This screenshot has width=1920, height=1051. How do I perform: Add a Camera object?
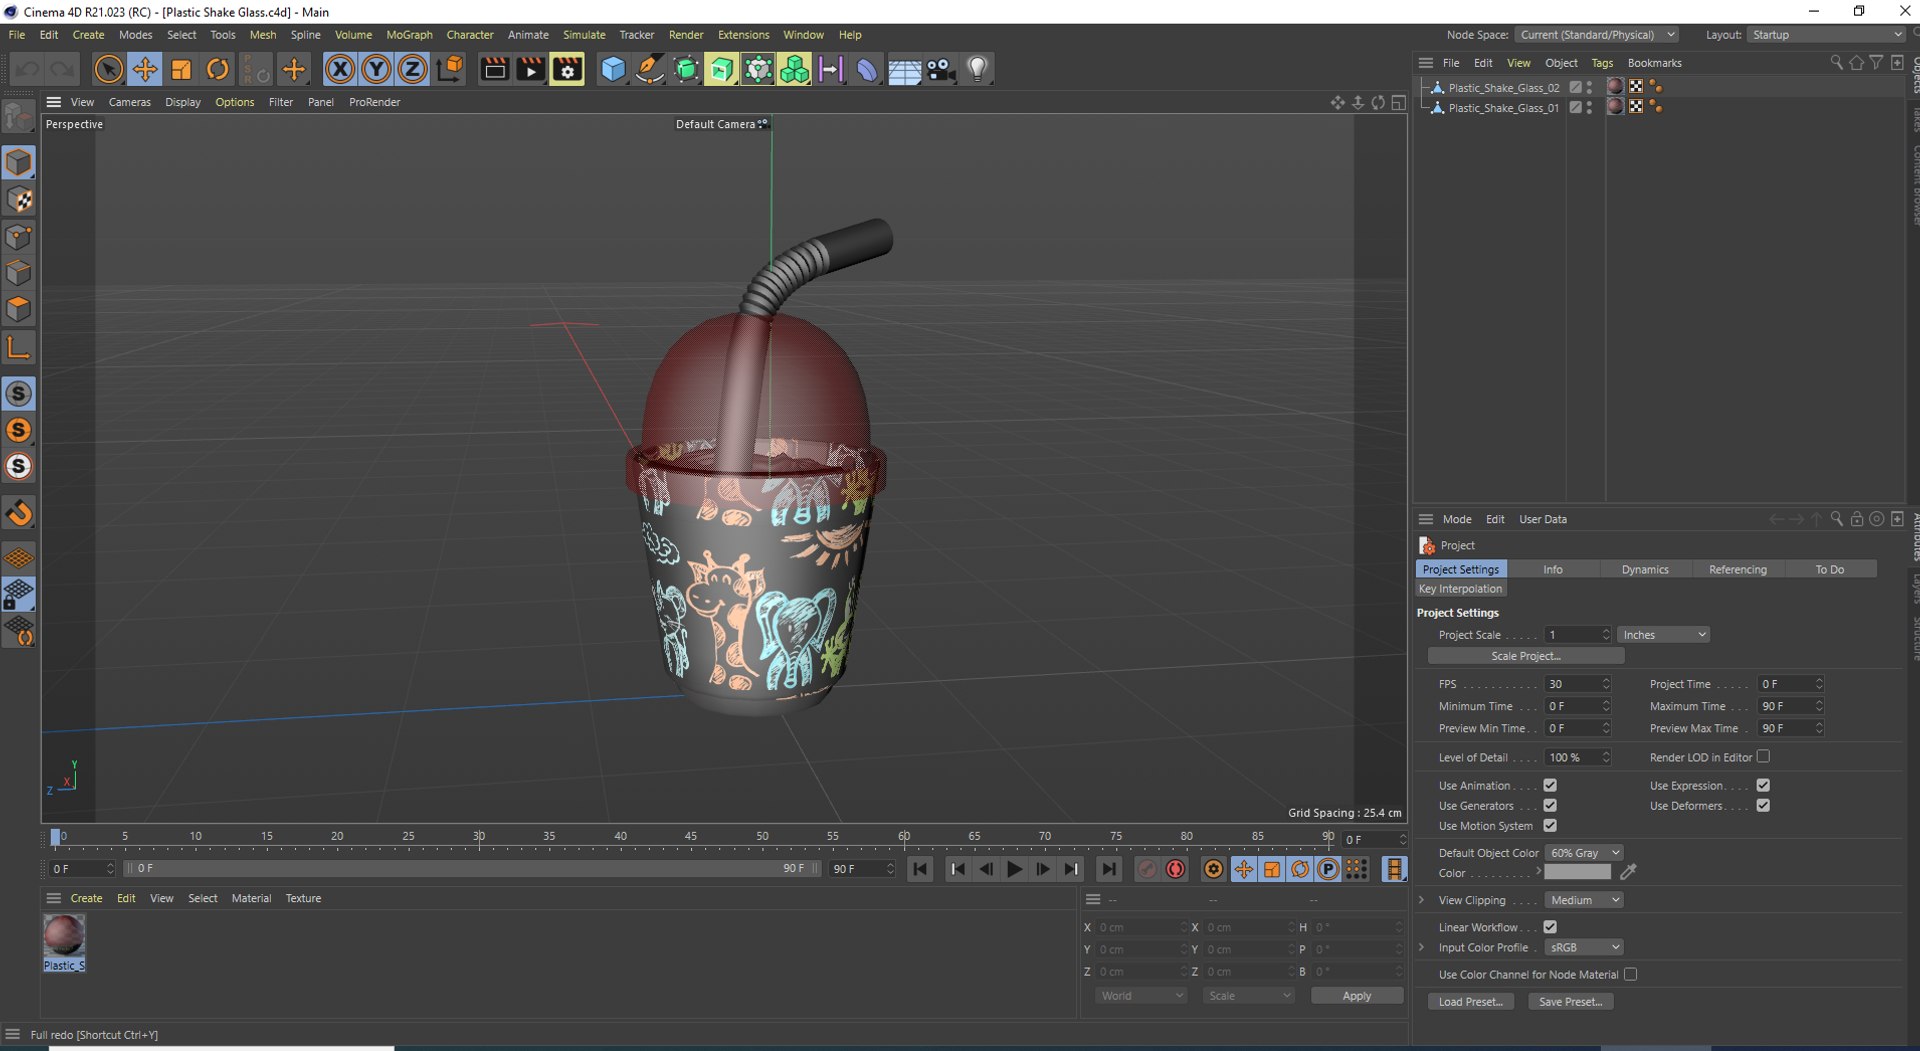(x=940, y=69)
